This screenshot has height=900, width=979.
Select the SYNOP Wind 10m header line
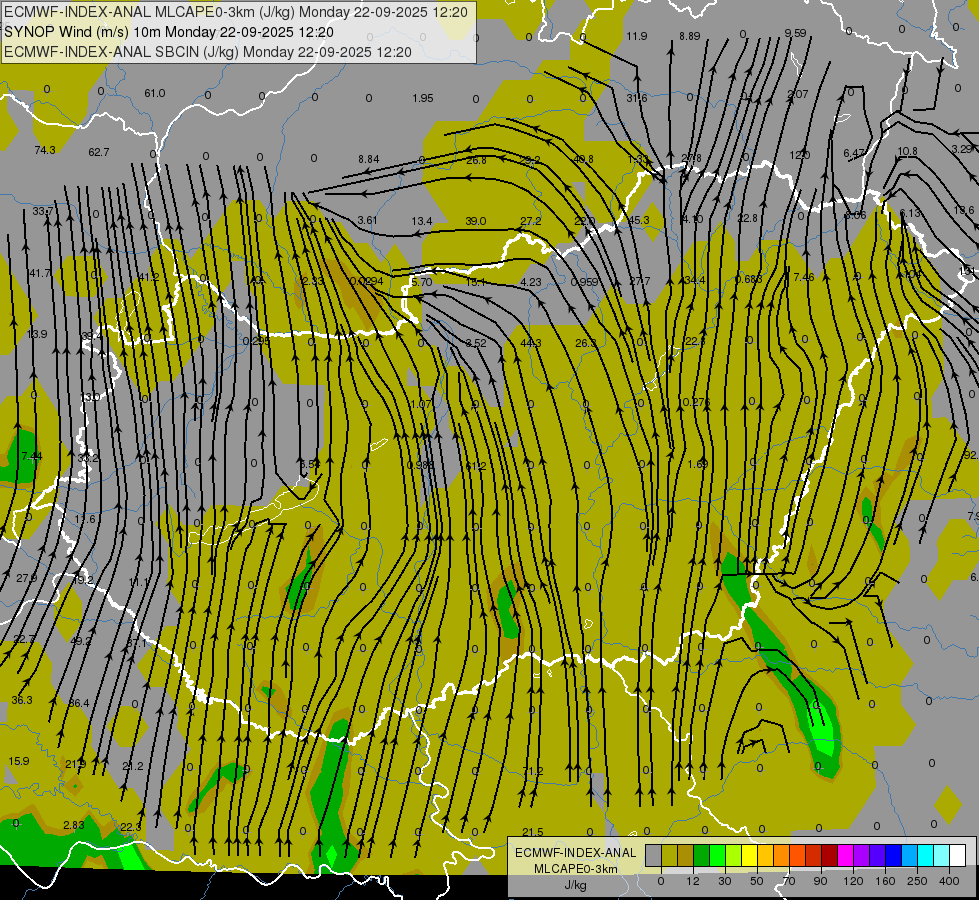coord(173,32)
